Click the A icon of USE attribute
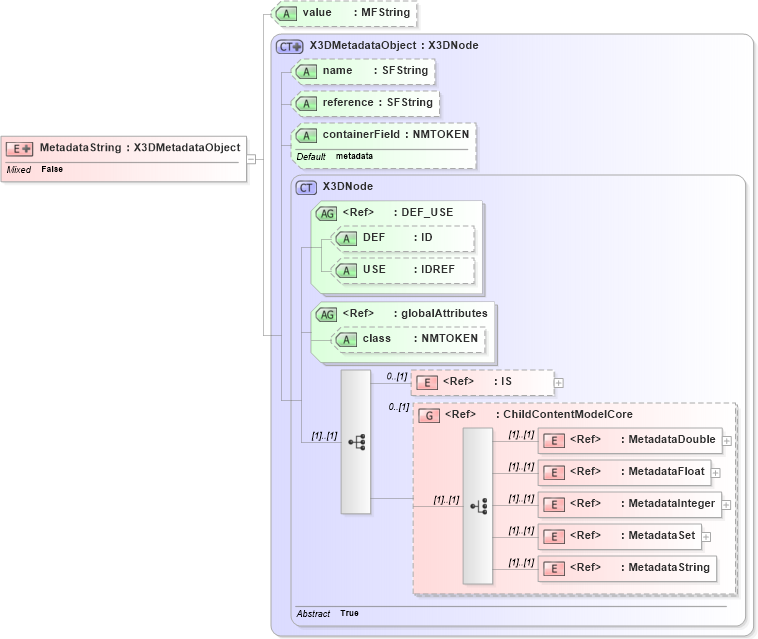758x639 pixels. 346,271
